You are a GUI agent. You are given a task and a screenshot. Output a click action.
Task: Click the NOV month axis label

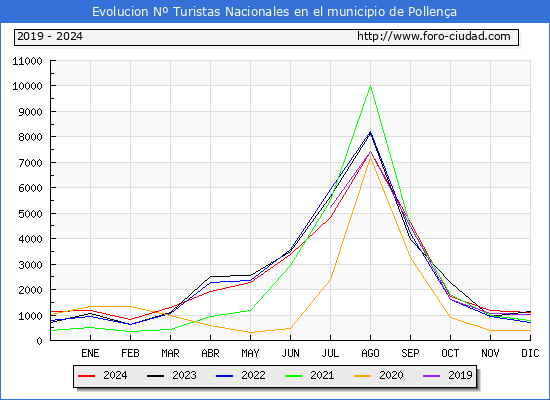pos(490,353)
